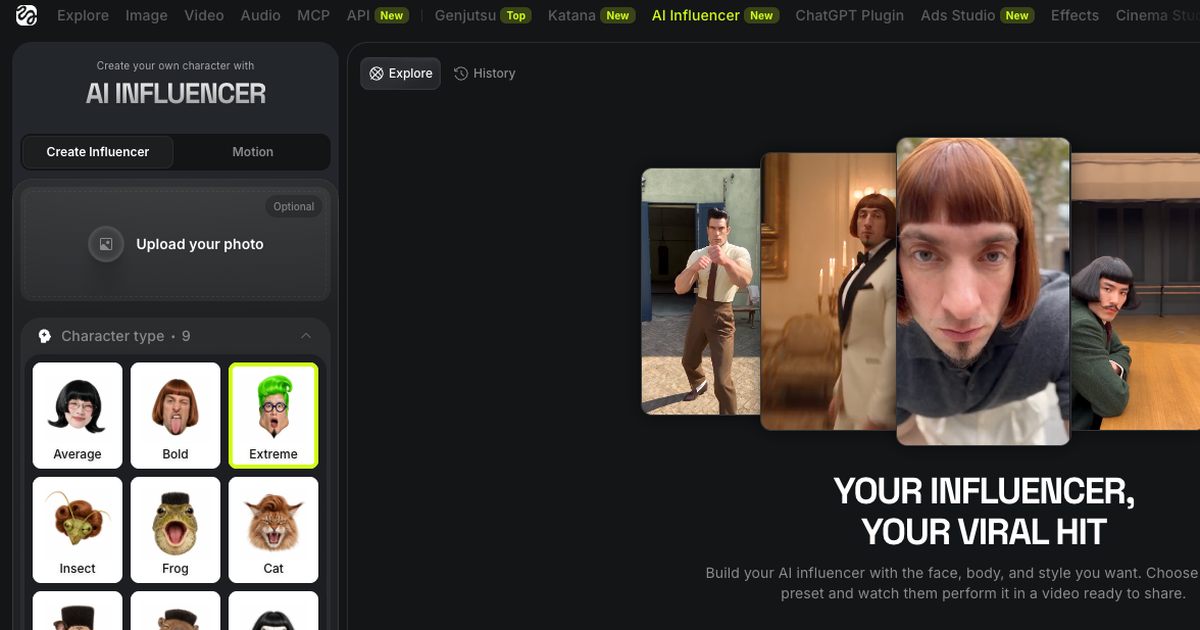This screenshot has width=1200, height=630.
Task: Open Ads Studio in the top navigation
Action: pos(977,16)
